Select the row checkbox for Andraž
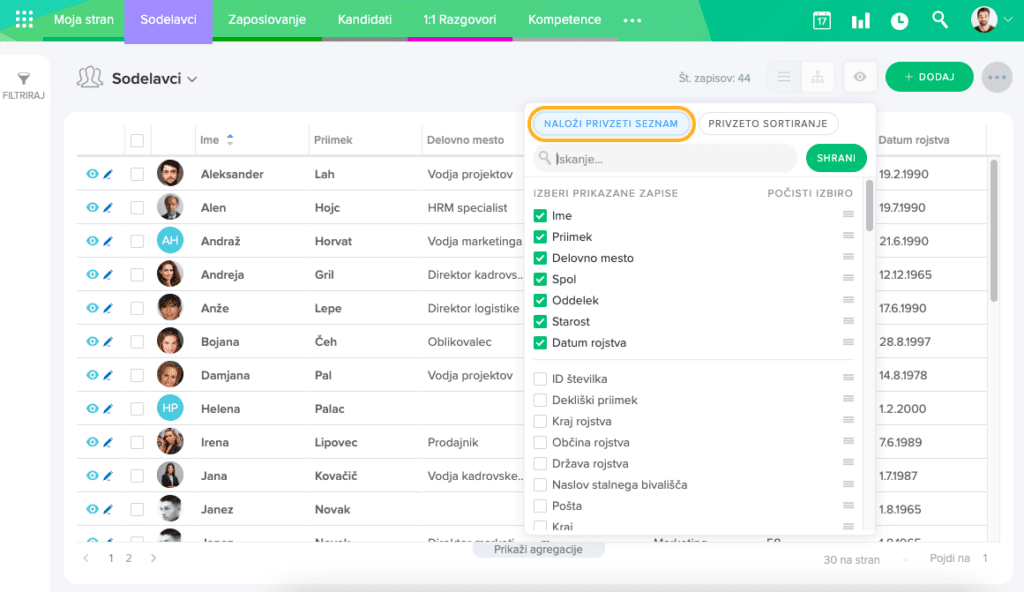 [x=137, y=241]
